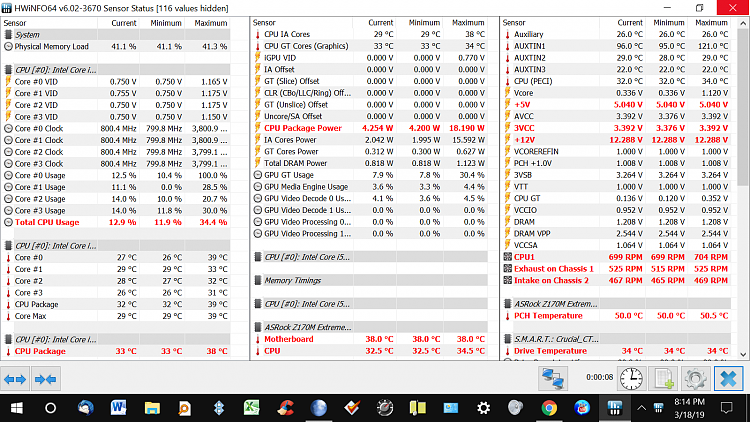Viewport: 750px width, 422px height.
Task: Launch Thunderbird from the taskbar
Action: (x=86, y=408)
